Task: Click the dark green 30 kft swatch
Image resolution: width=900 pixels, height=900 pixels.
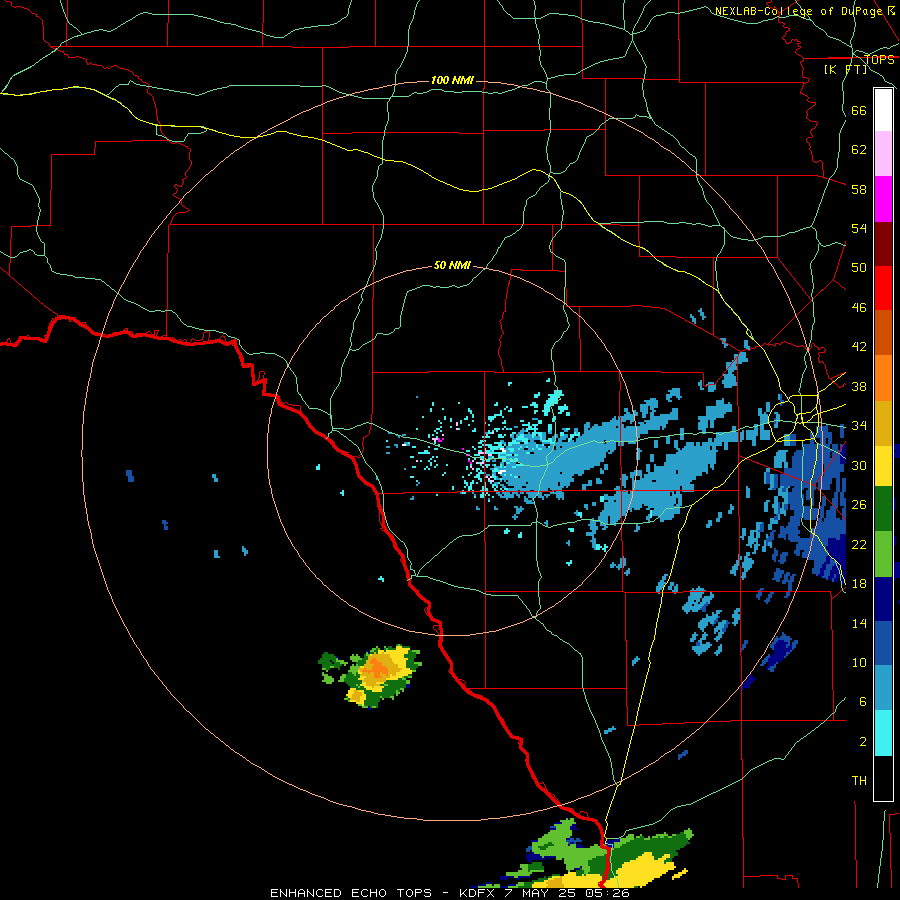Action: (x=883, y=509)
